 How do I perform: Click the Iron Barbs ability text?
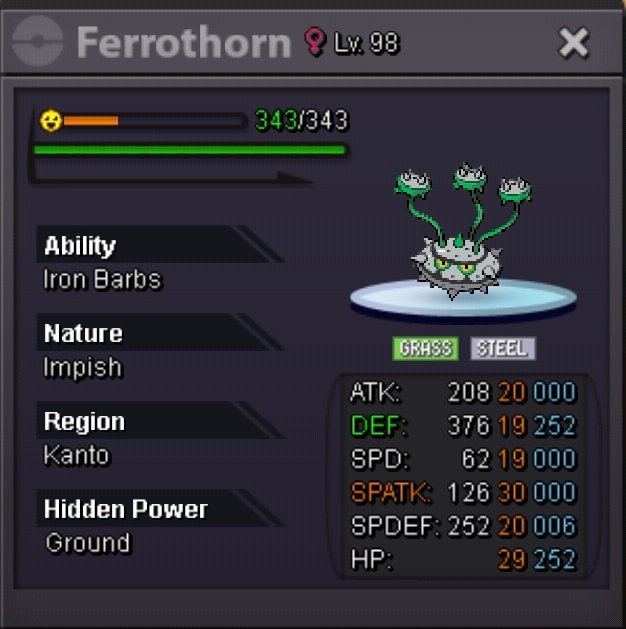pyautogui.click(x=102, y=279)
